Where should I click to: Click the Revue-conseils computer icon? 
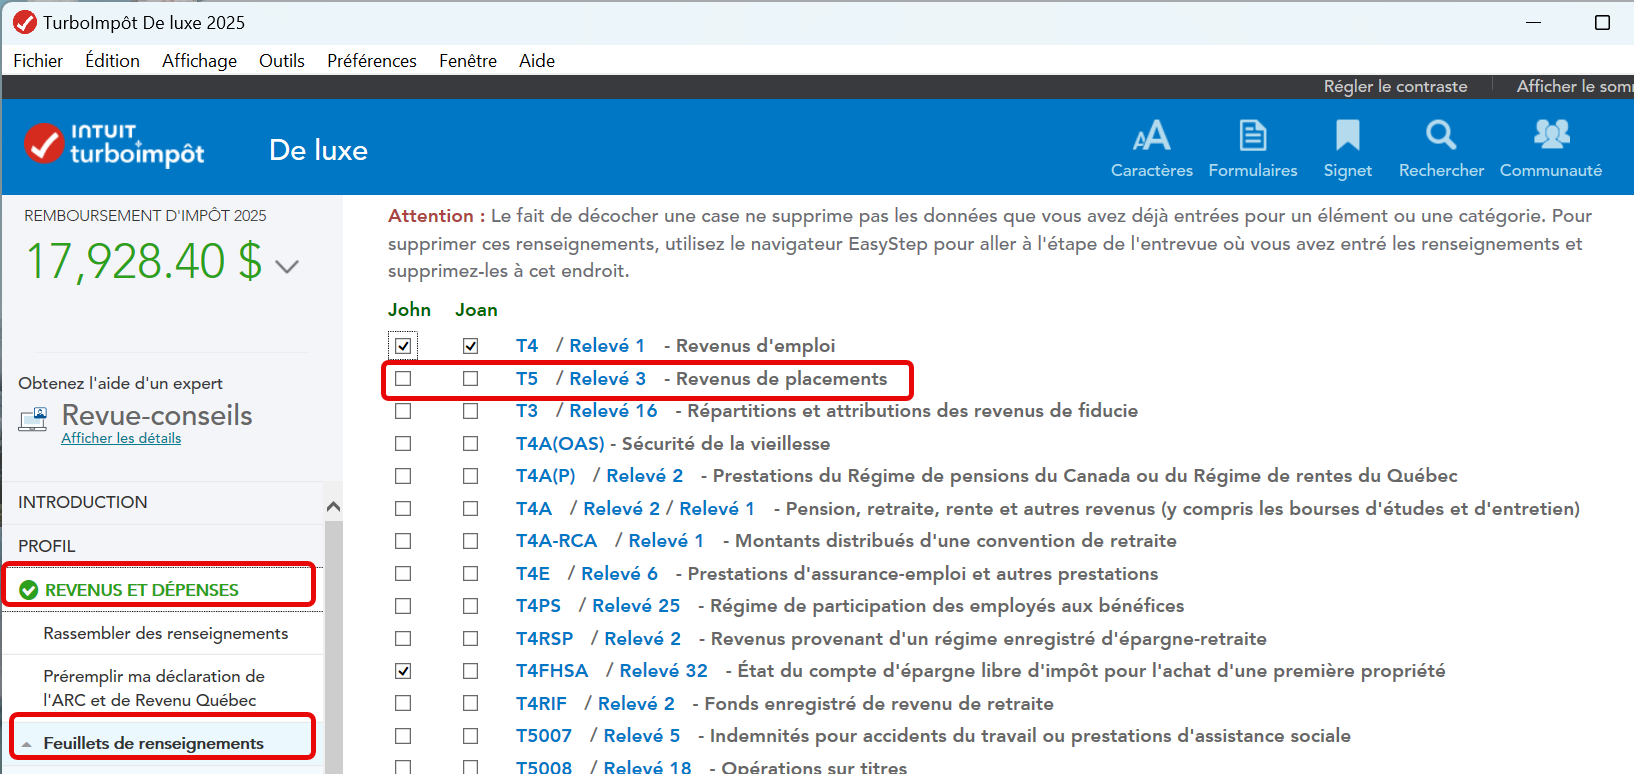(33, 419)
